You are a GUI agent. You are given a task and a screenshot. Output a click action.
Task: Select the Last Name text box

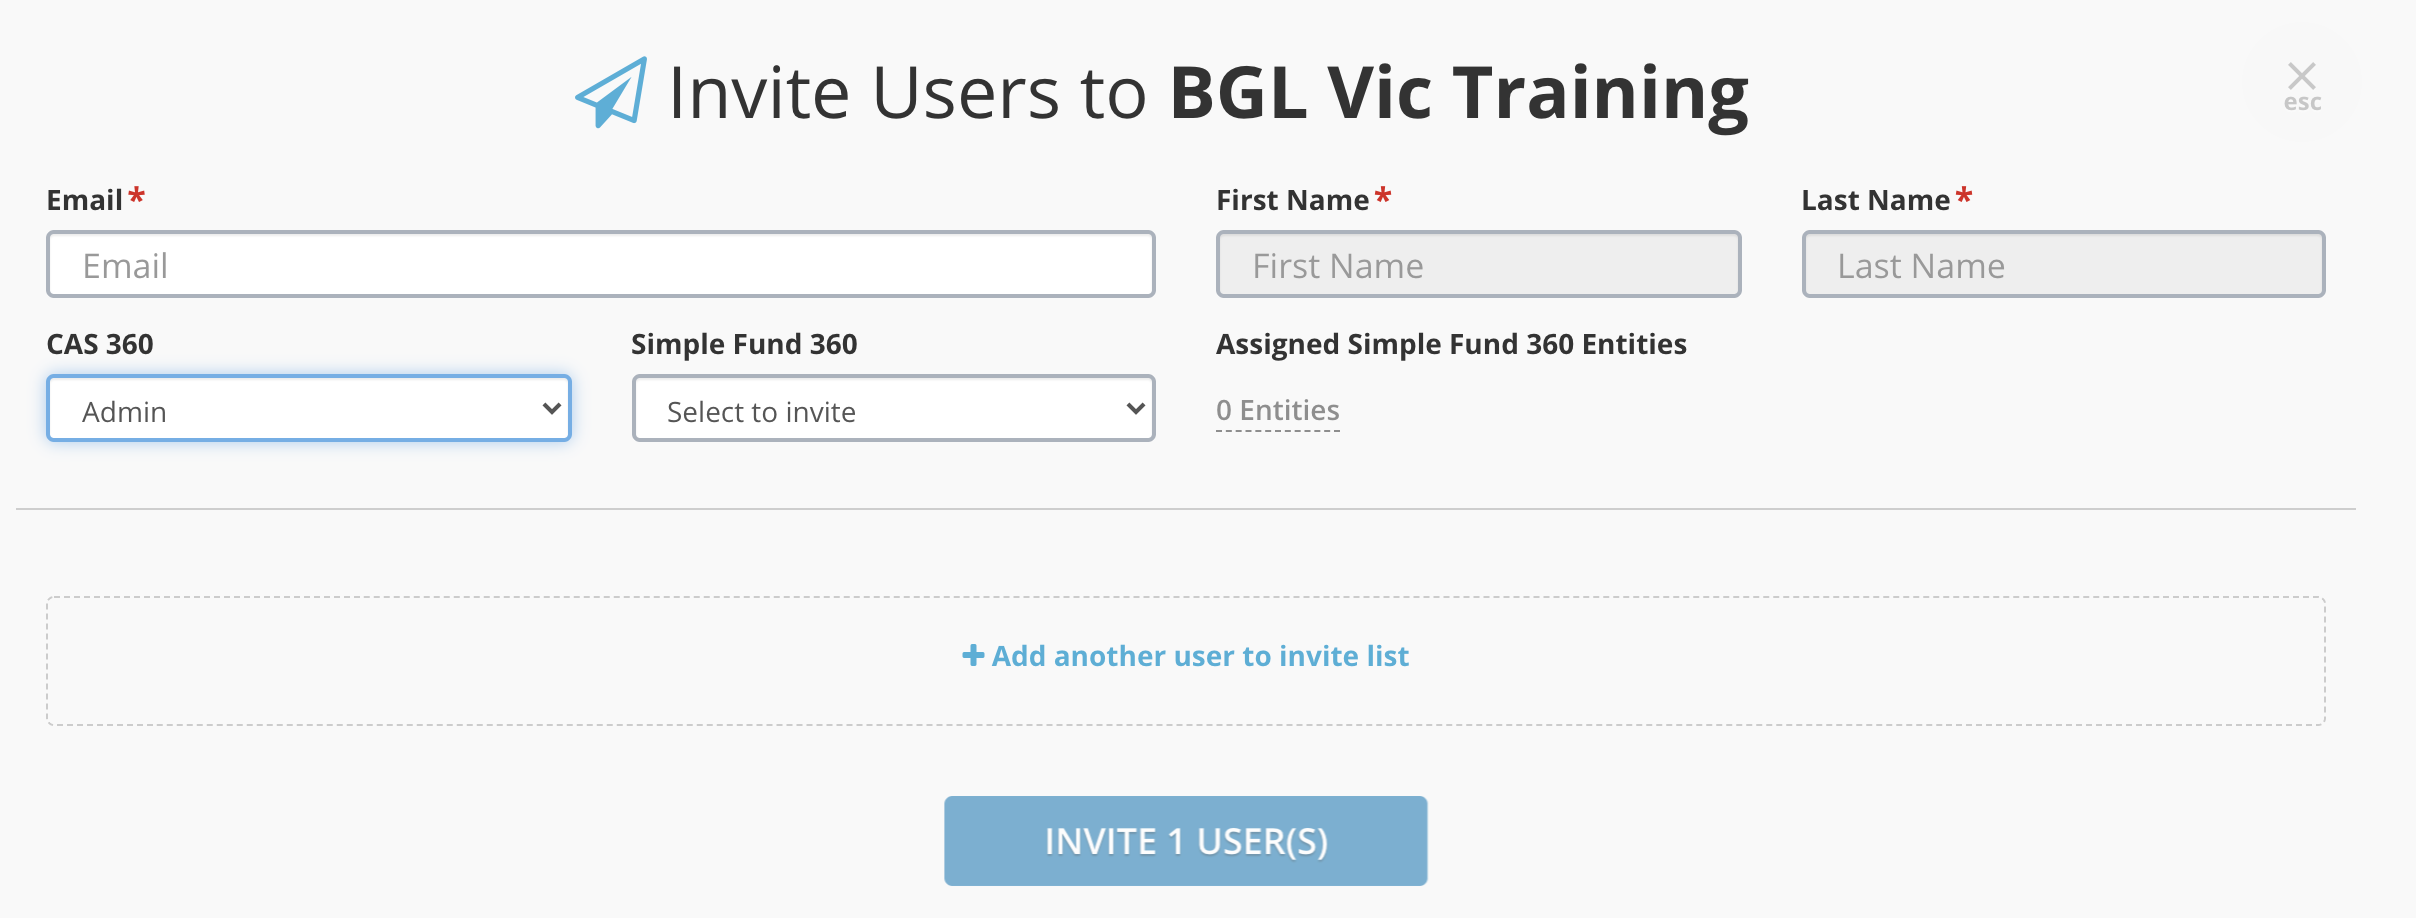[x=2063, y=264]
